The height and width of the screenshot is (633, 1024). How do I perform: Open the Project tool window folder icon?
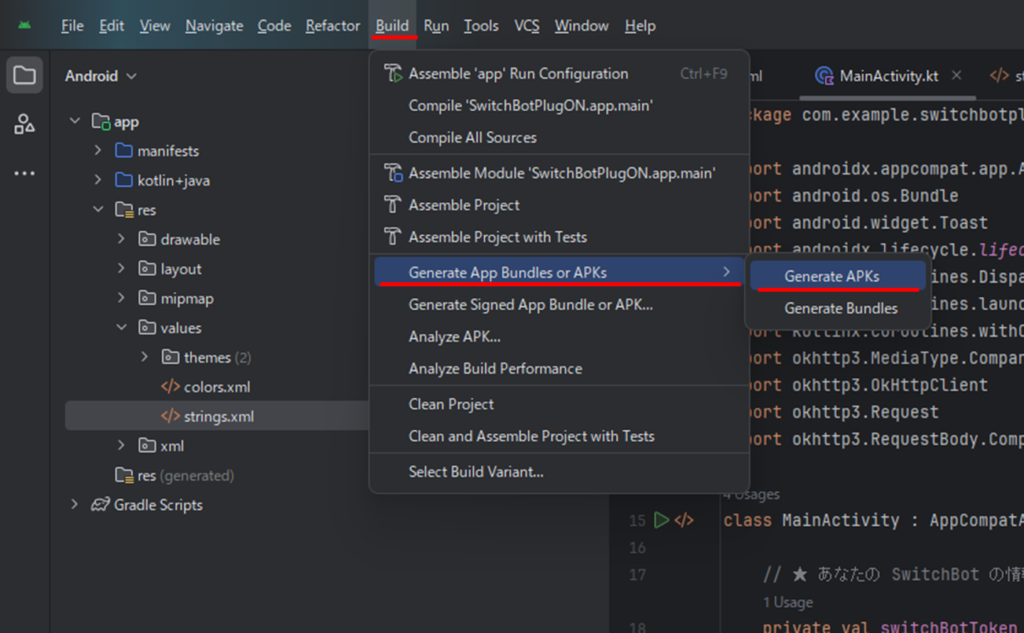(25, 76)
